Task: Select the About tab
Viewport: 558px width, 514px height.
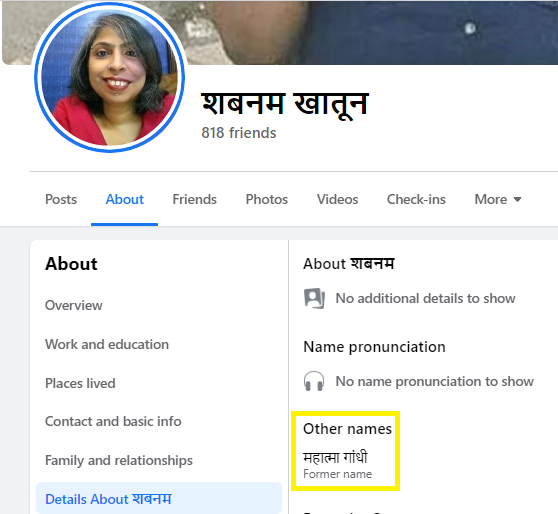Action: pos(125,199)
